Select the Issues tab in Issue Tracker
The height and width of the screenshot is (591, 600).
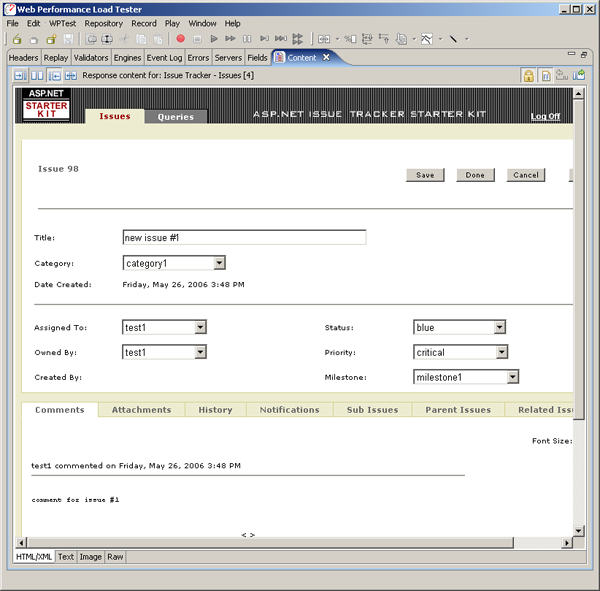tap(115, 116)
